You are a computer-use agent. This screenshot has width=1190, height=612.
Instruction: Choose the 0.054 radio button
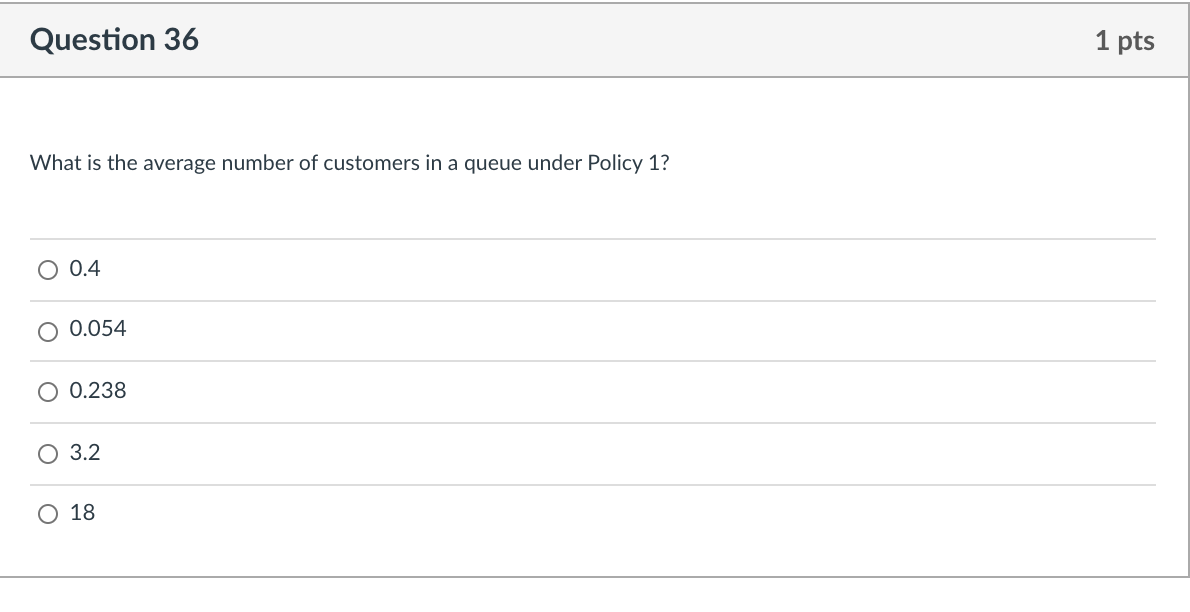point(48,332)
